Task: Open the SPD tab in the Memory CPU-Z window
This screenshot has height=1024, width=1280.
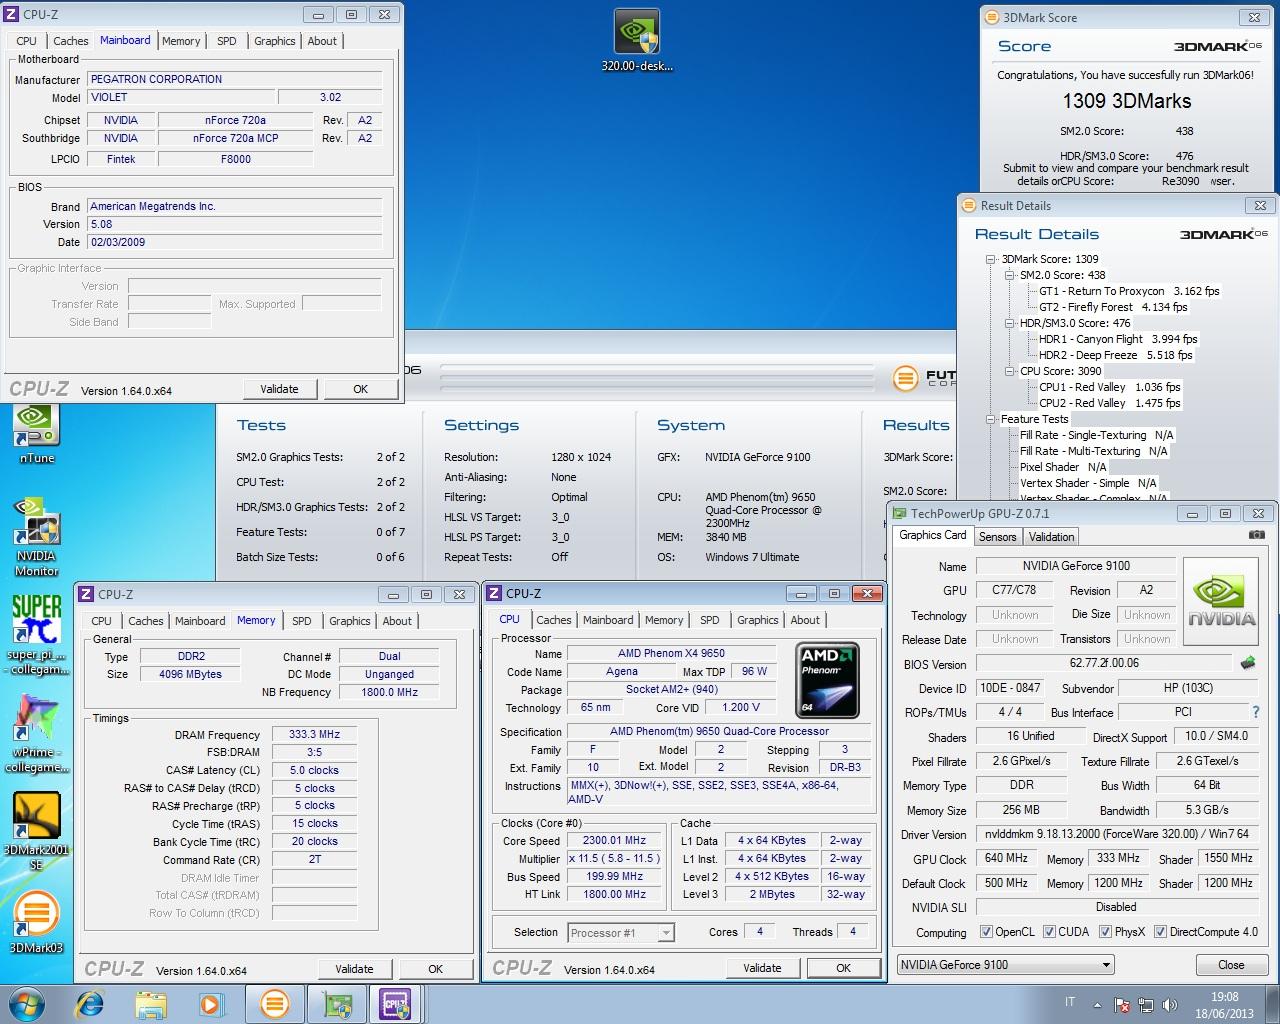Action: tap(301, 621)
